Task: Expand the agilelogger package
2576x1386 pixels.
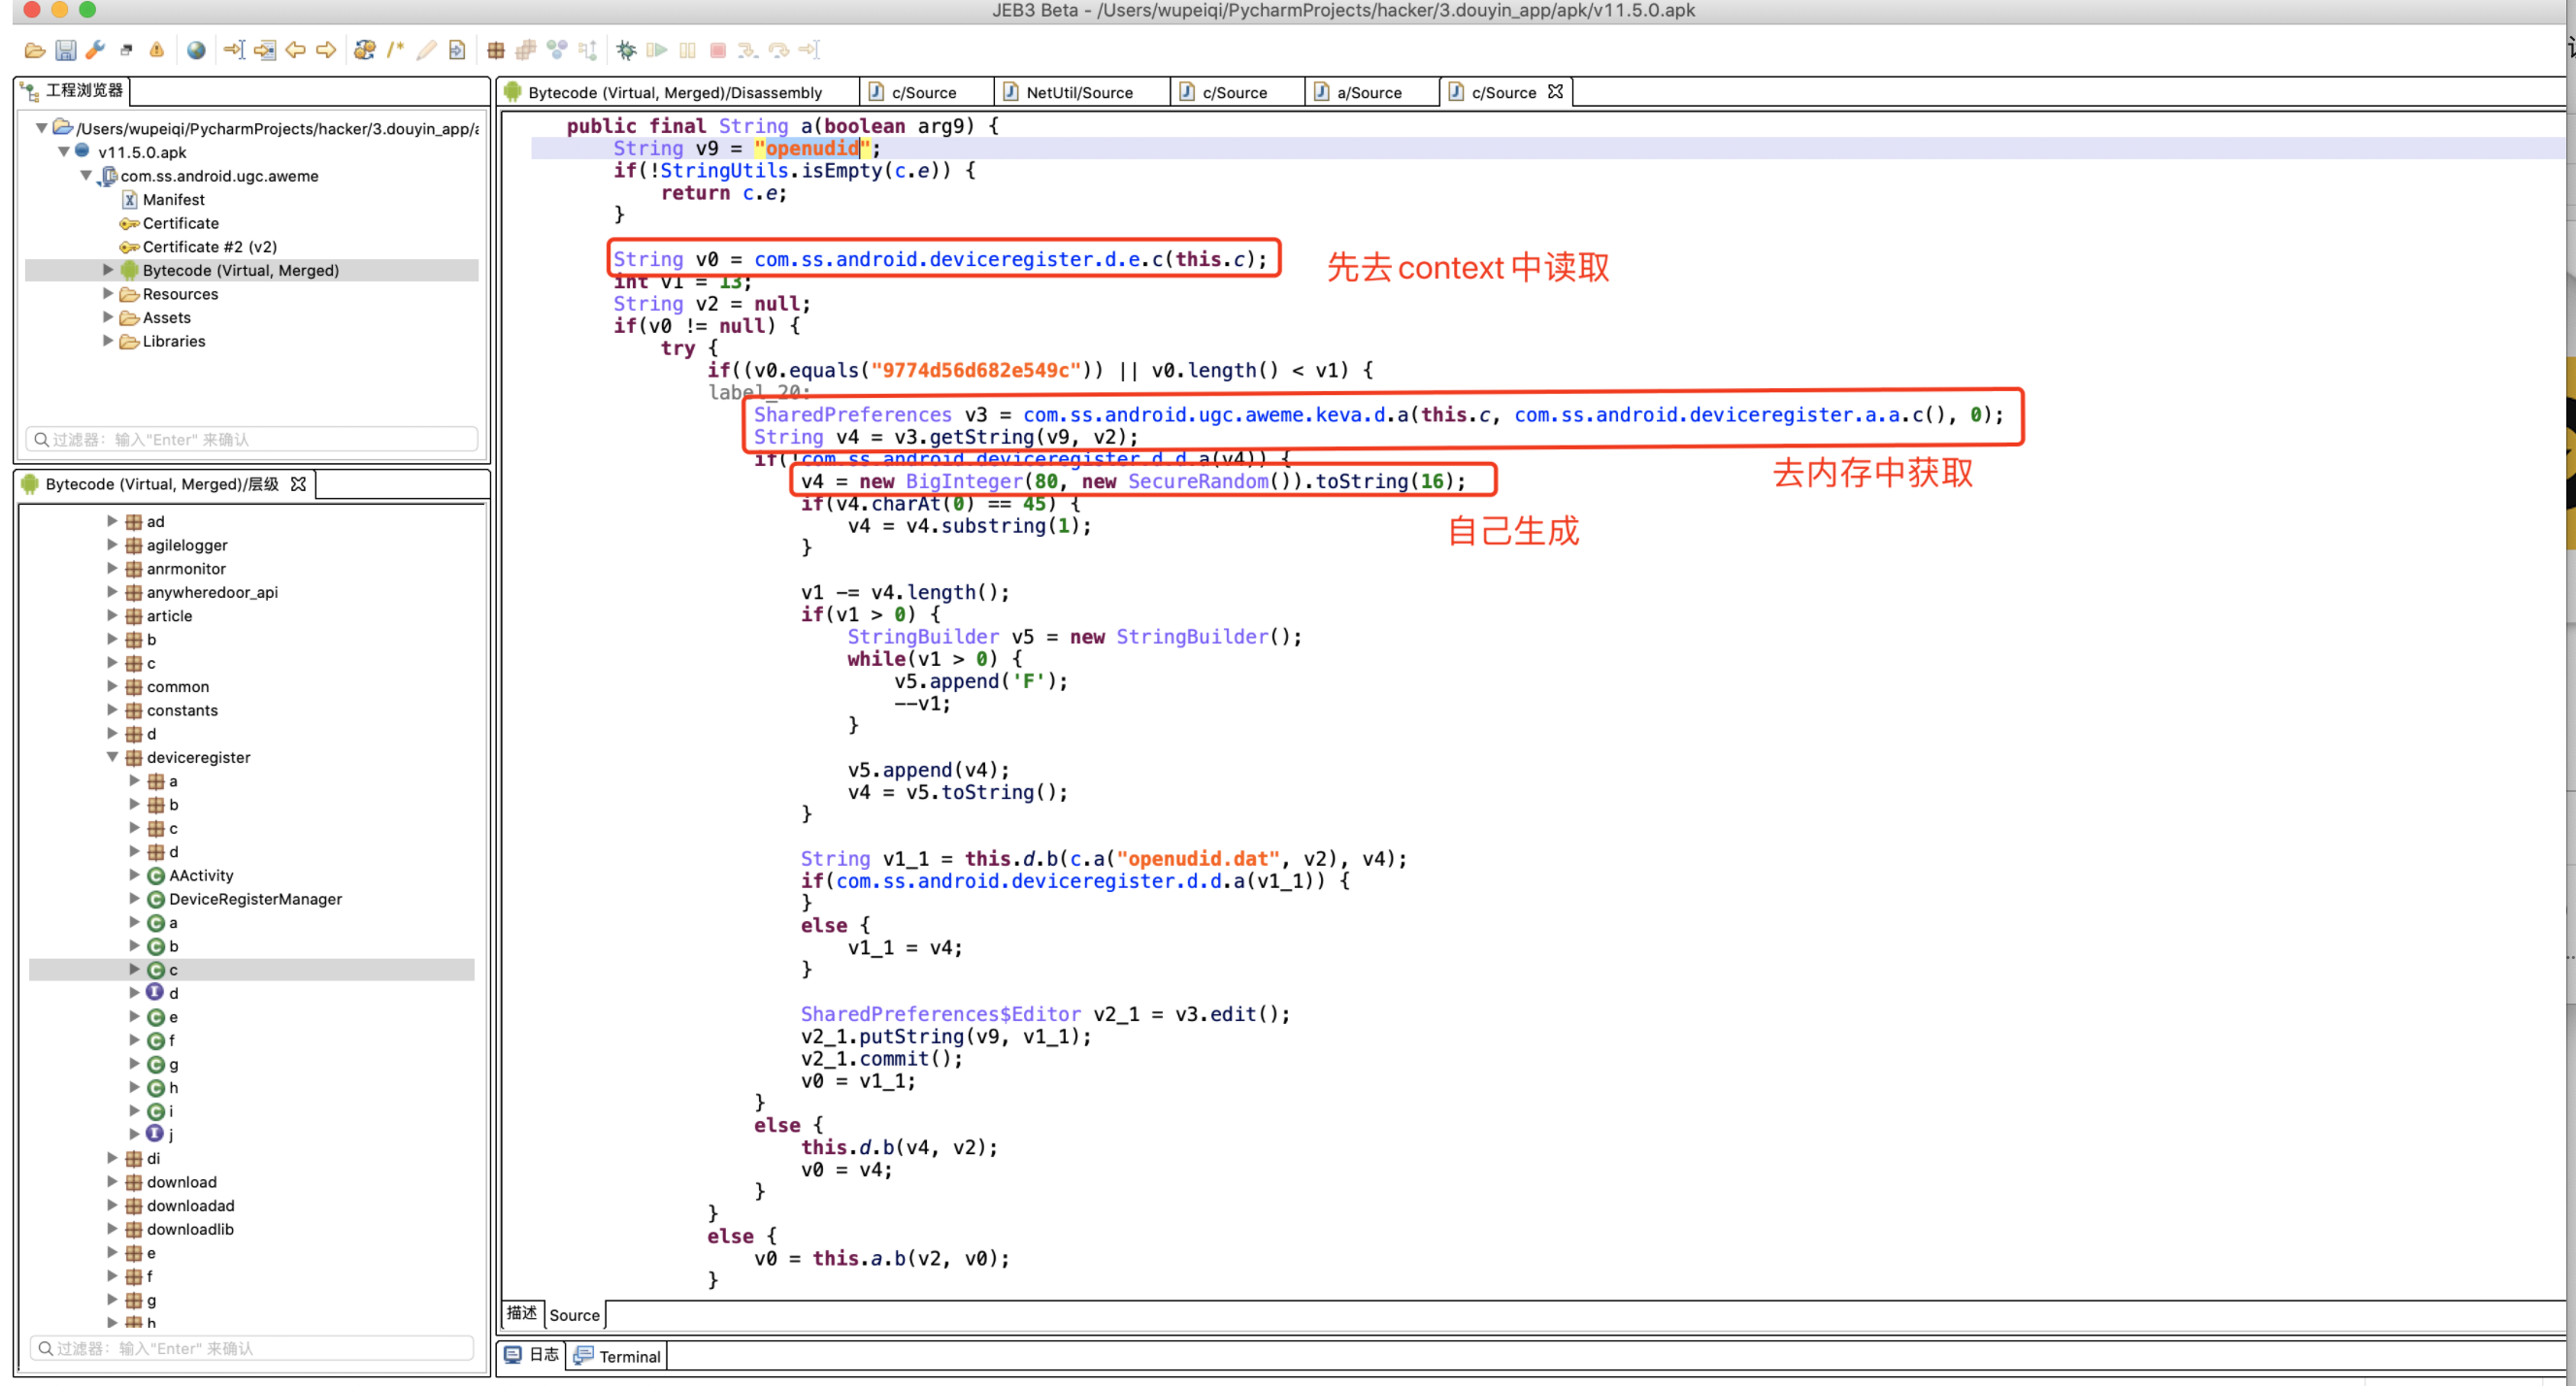Action: pos(112,544)
